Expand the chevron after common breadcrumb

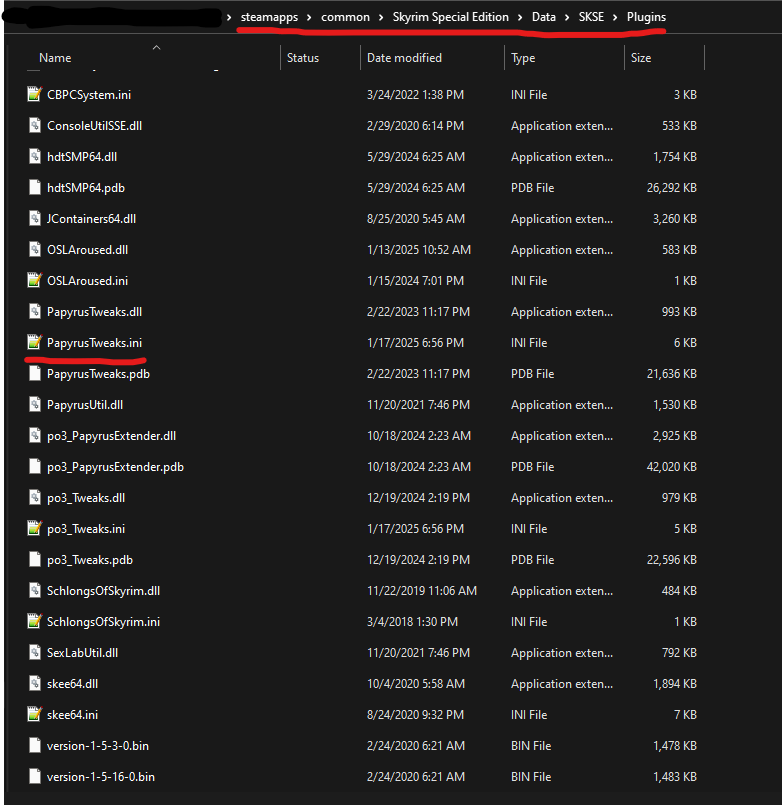pos(381,17)
